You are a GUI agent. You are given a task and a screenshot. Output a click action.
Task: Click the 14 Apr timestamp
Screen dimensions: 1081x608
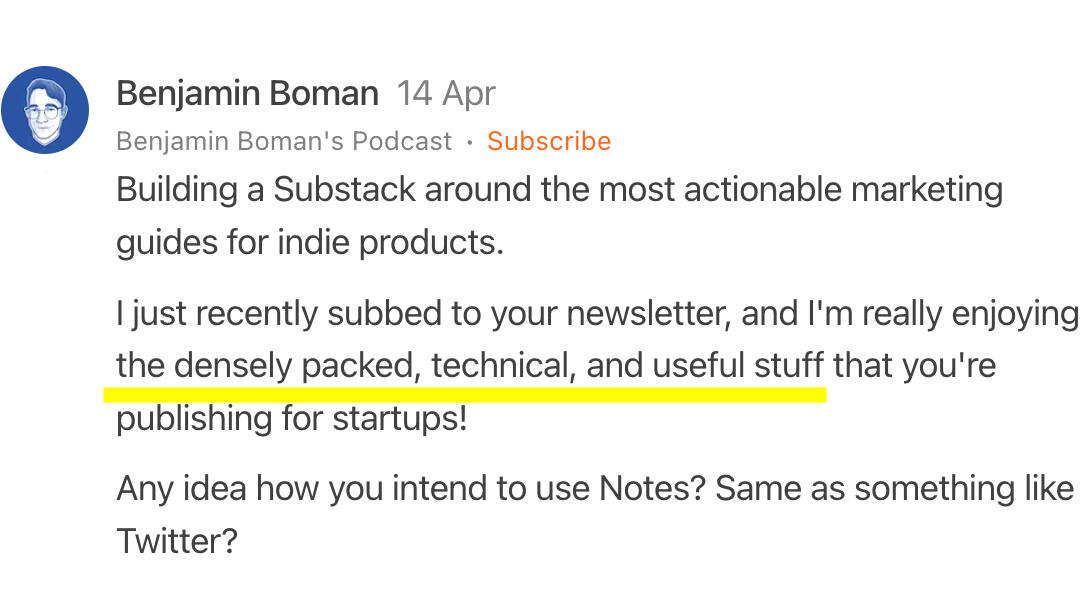coord(446,94)
